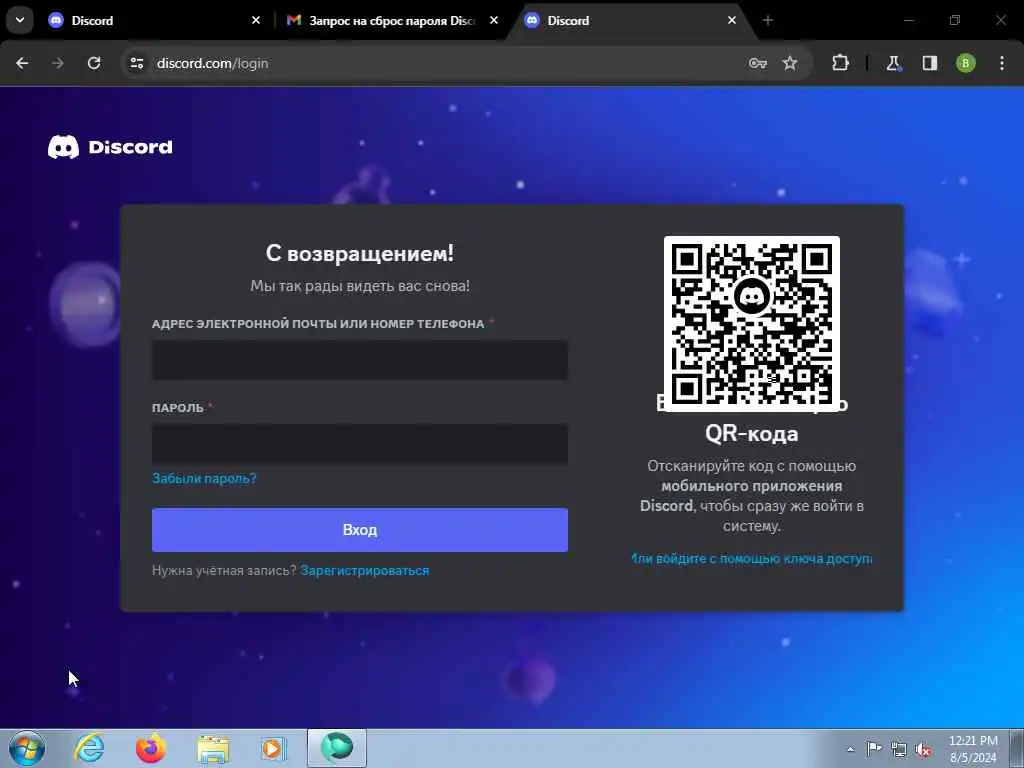The image size is (1024, 768).
Task: Open File Explorer from the taskbar
Action: point(213,749)
